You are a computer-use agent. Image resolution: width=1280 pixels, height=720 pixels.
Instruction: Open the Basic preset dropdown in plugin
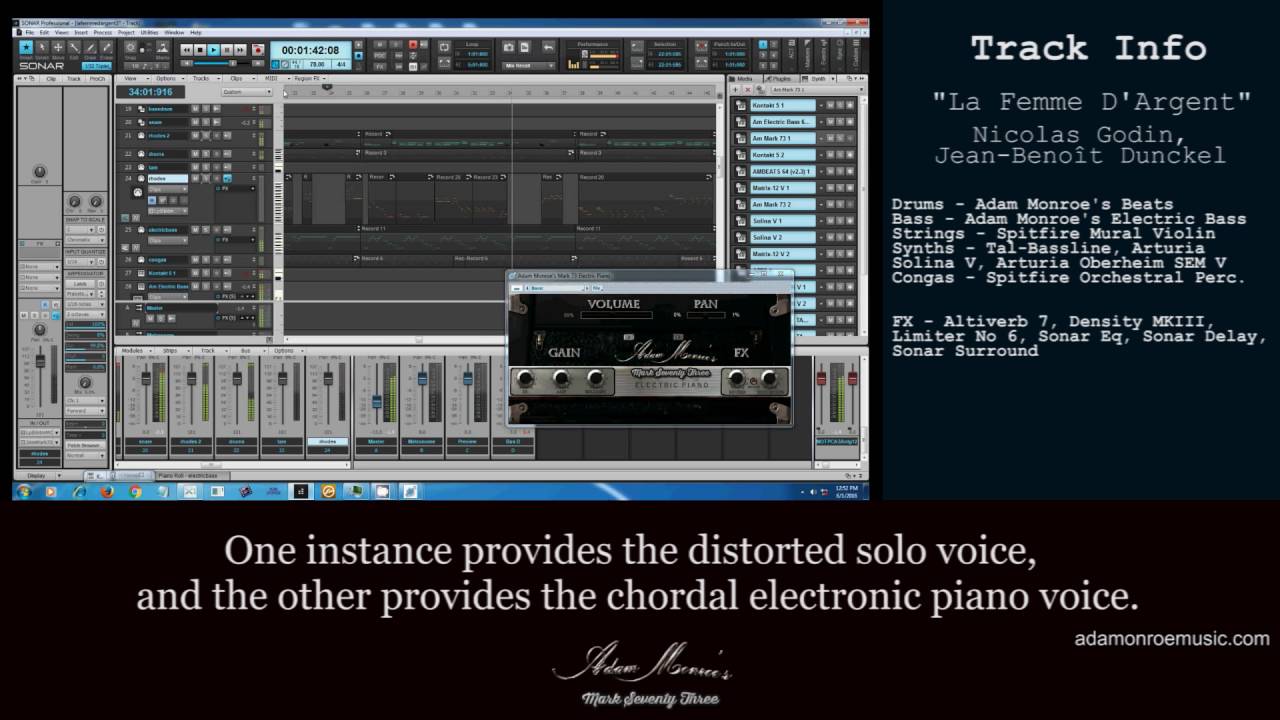556,288
